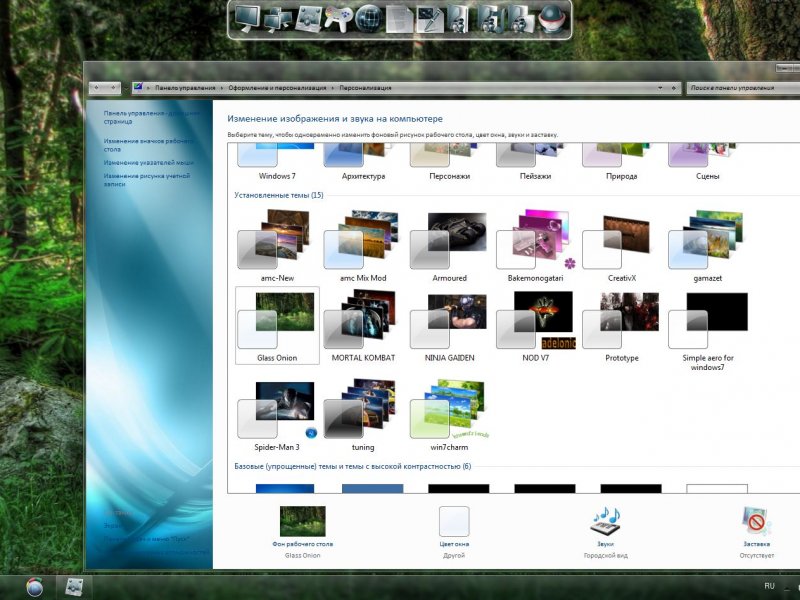Click Оформление и персонализация breadcrumb segment
The width and height of the screenshot is (800, 600).
(x=277, y=88)
